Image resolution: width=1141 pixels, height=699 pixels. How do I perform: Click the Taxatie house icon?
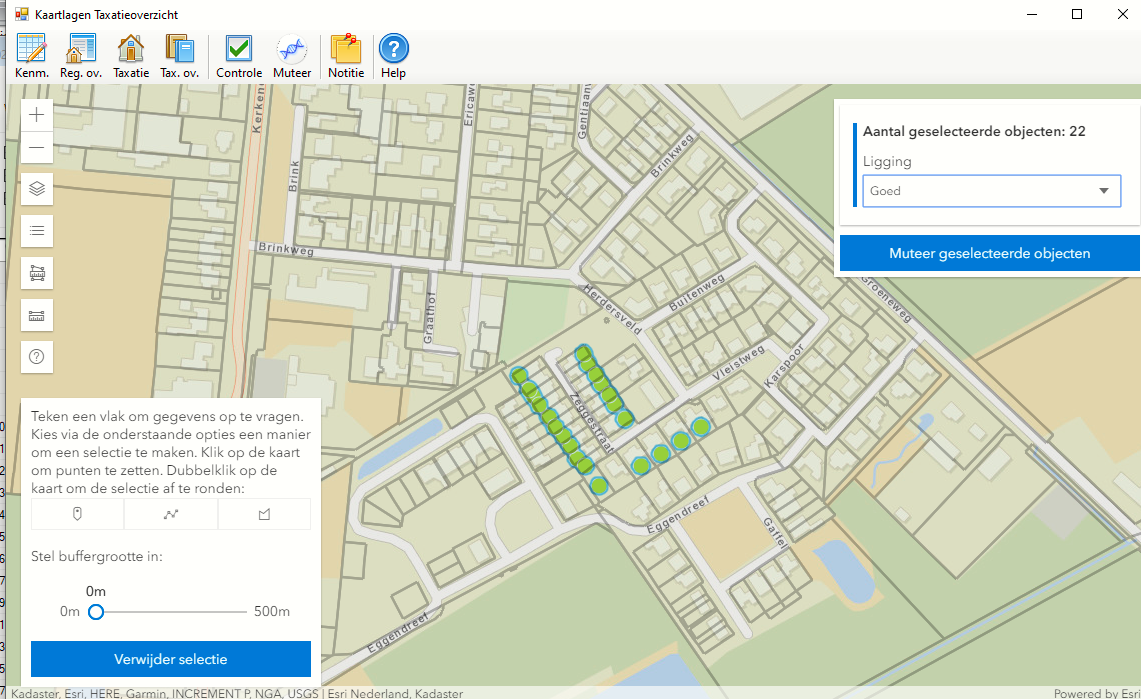(x=131, y=56)
